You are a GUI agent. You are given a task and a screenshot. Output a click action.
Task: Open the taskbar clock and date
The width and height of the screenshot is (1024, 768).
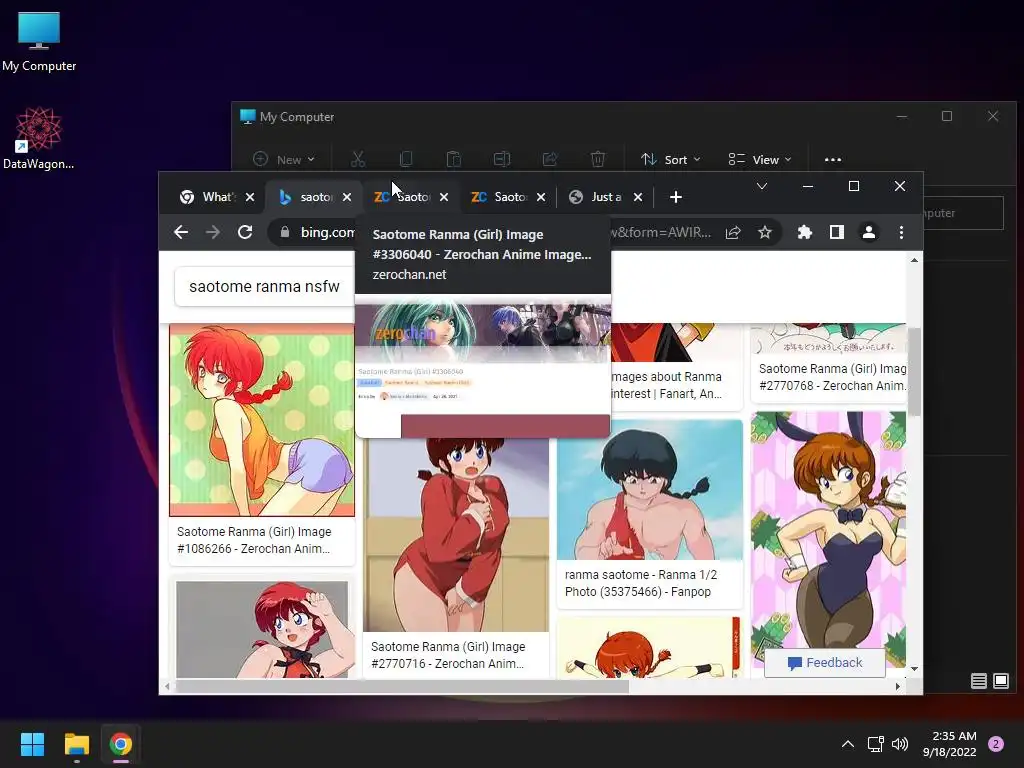pyautogui.click(x=950, y=744)
